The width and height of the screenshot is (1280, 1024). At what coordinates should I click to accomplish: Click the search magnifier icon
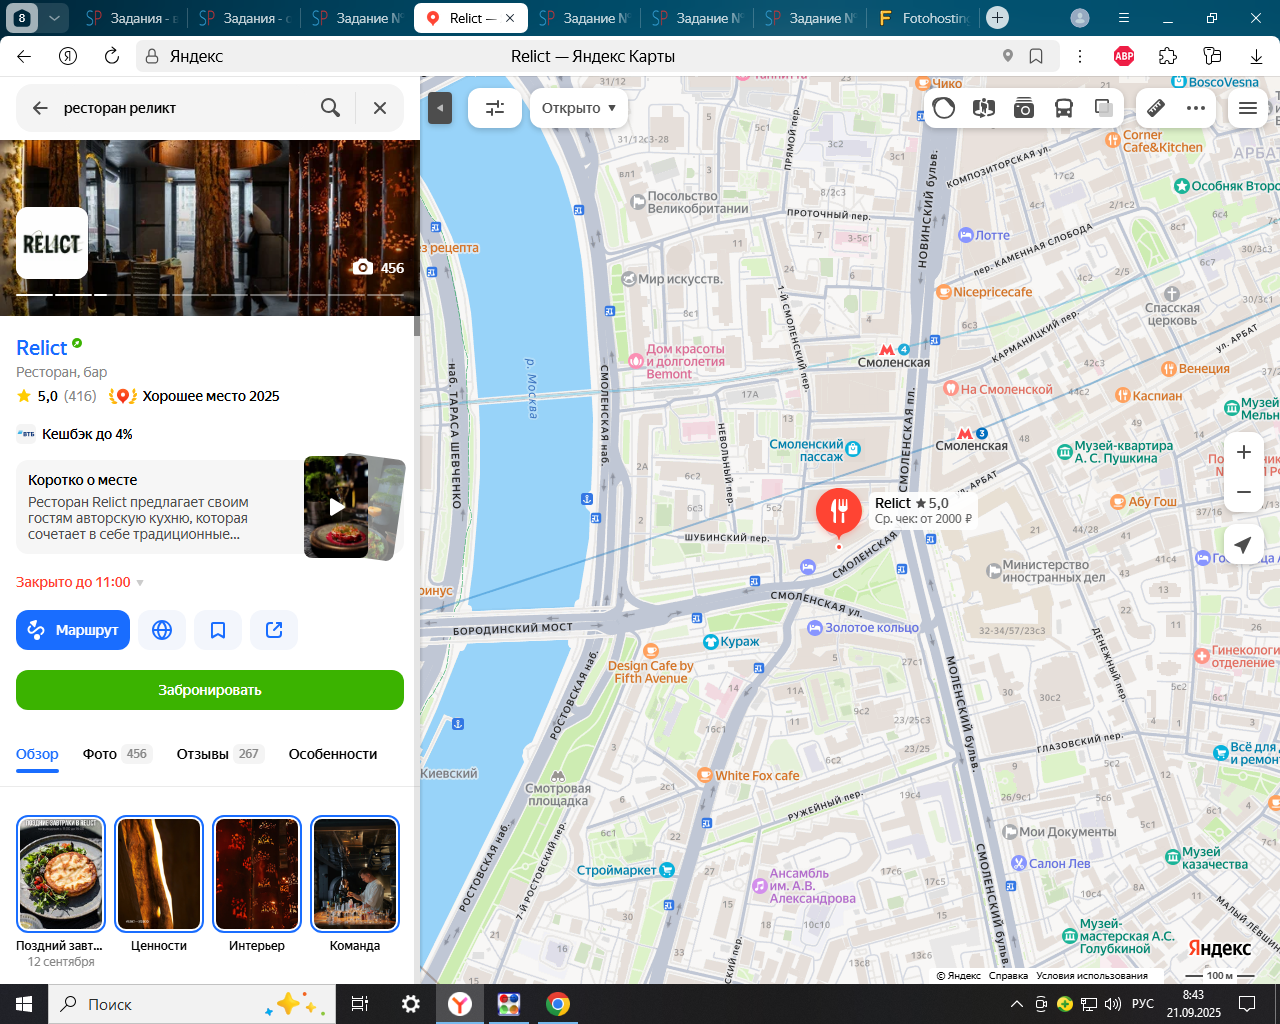330,108
